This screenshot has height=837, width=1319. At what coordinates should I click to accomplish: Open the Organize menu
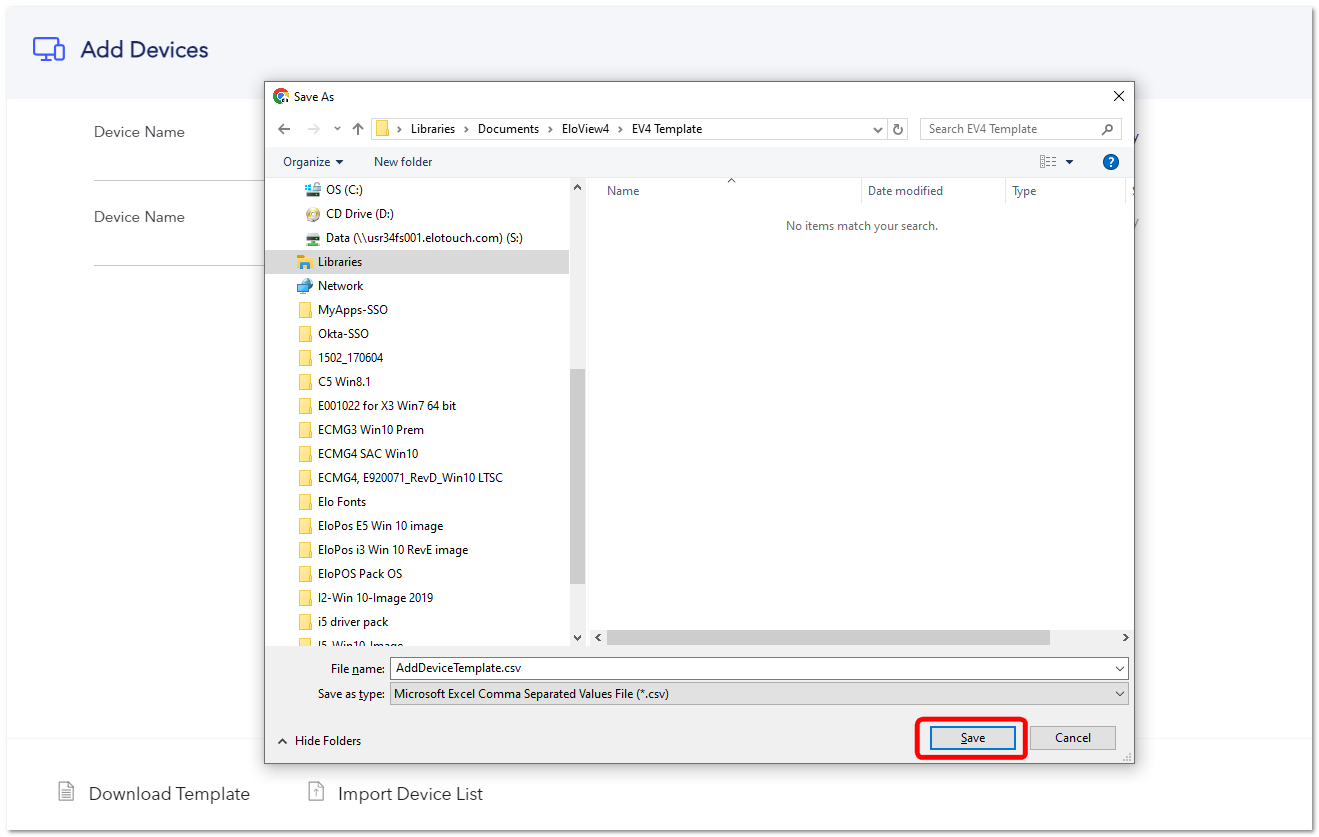pos(313,162)
